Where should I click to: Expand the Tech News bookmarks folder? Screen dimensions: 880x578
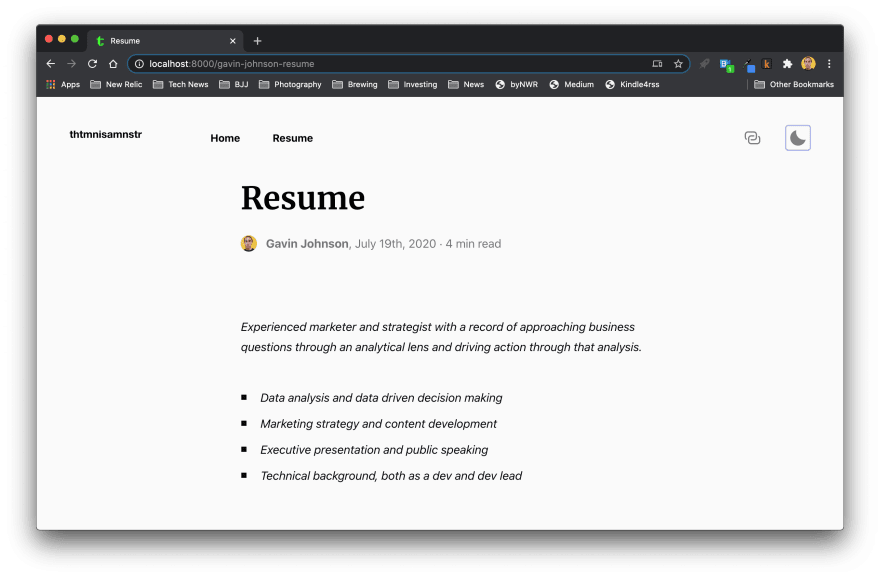click(180, 85)
